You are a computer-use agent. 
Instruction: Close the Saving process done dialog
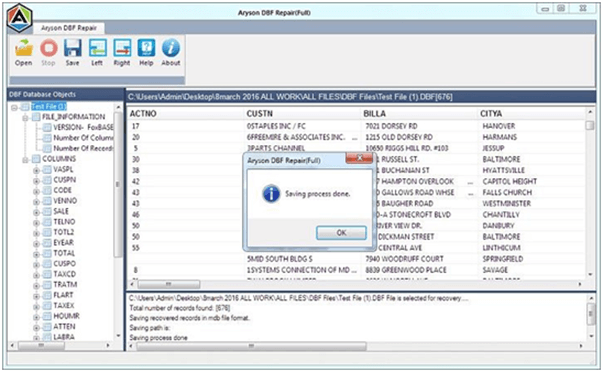pos(359,158)
